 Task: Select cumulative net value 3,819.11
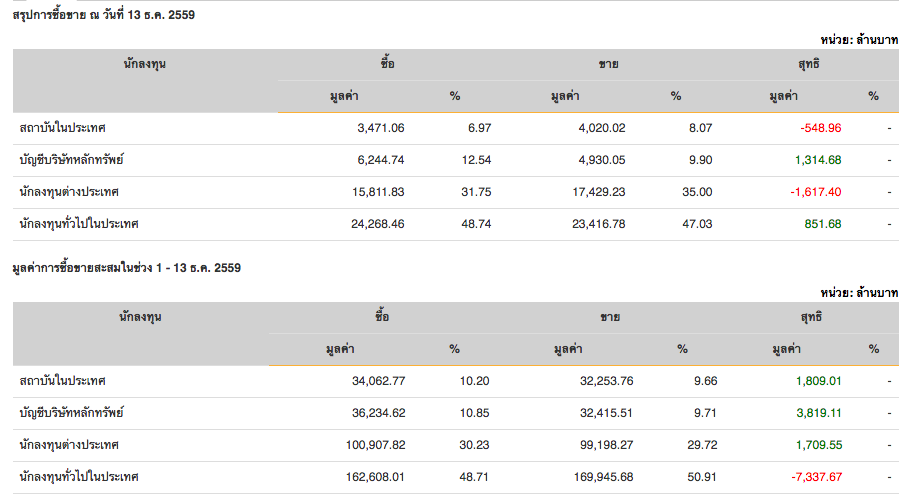818,413
